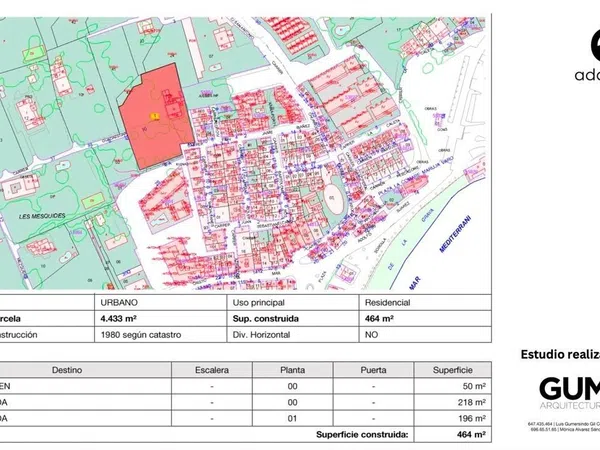Select the Puerta column header
Viewport: 600px width, 450px height.
point(373,369)
